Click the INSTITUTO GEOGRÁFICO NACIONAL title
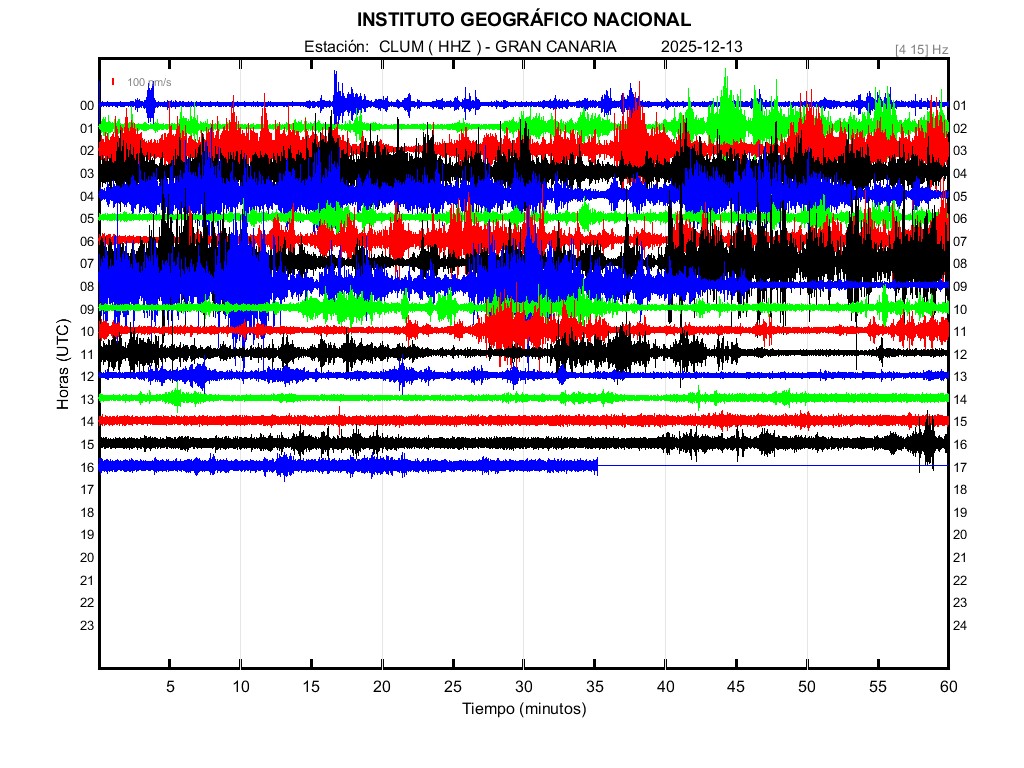 coord(523,20)
